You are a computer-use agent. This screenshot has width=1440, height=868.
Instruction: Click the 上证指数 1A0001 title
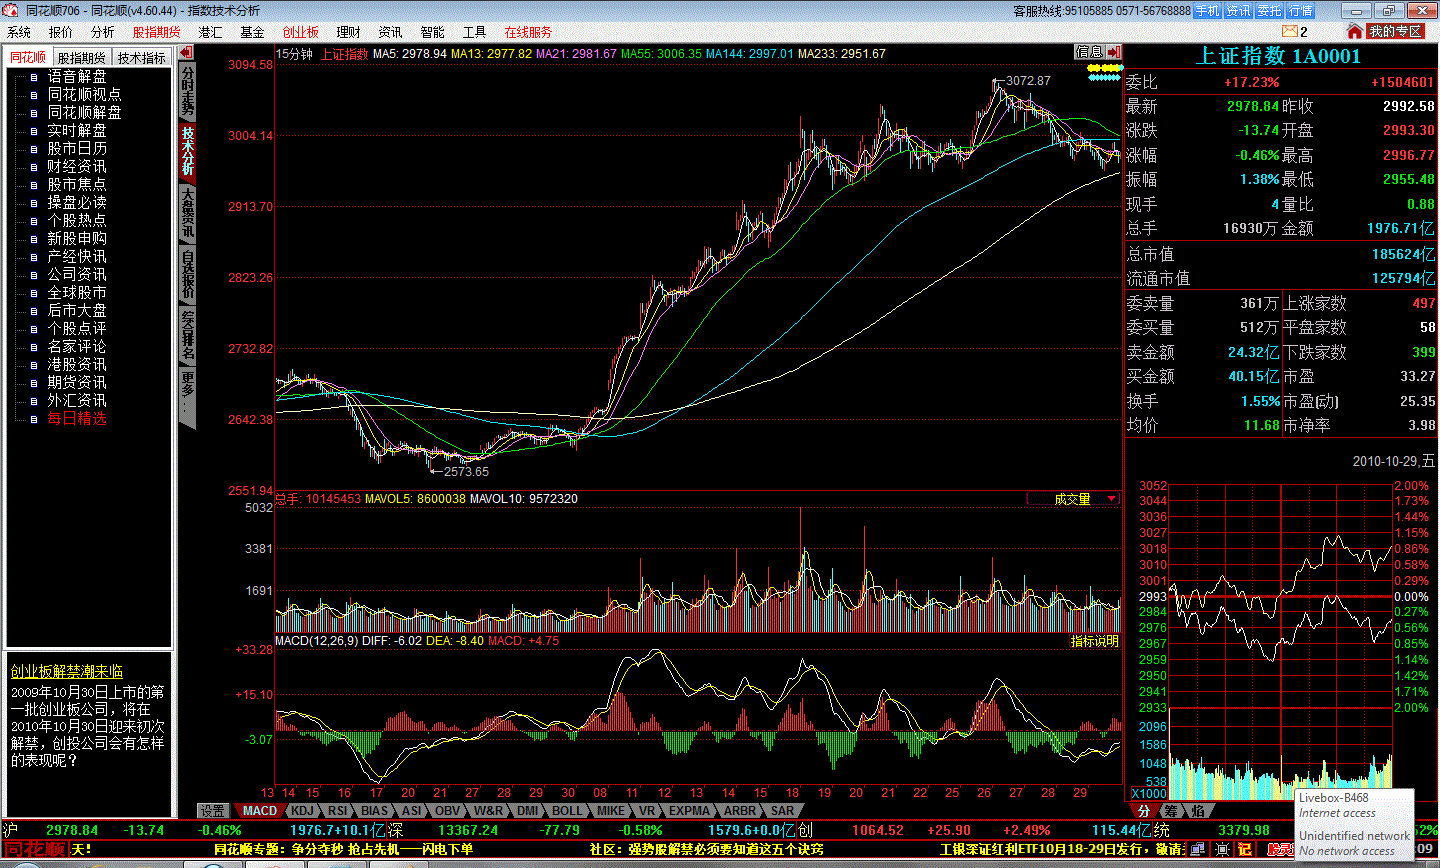click(1279, 56)
